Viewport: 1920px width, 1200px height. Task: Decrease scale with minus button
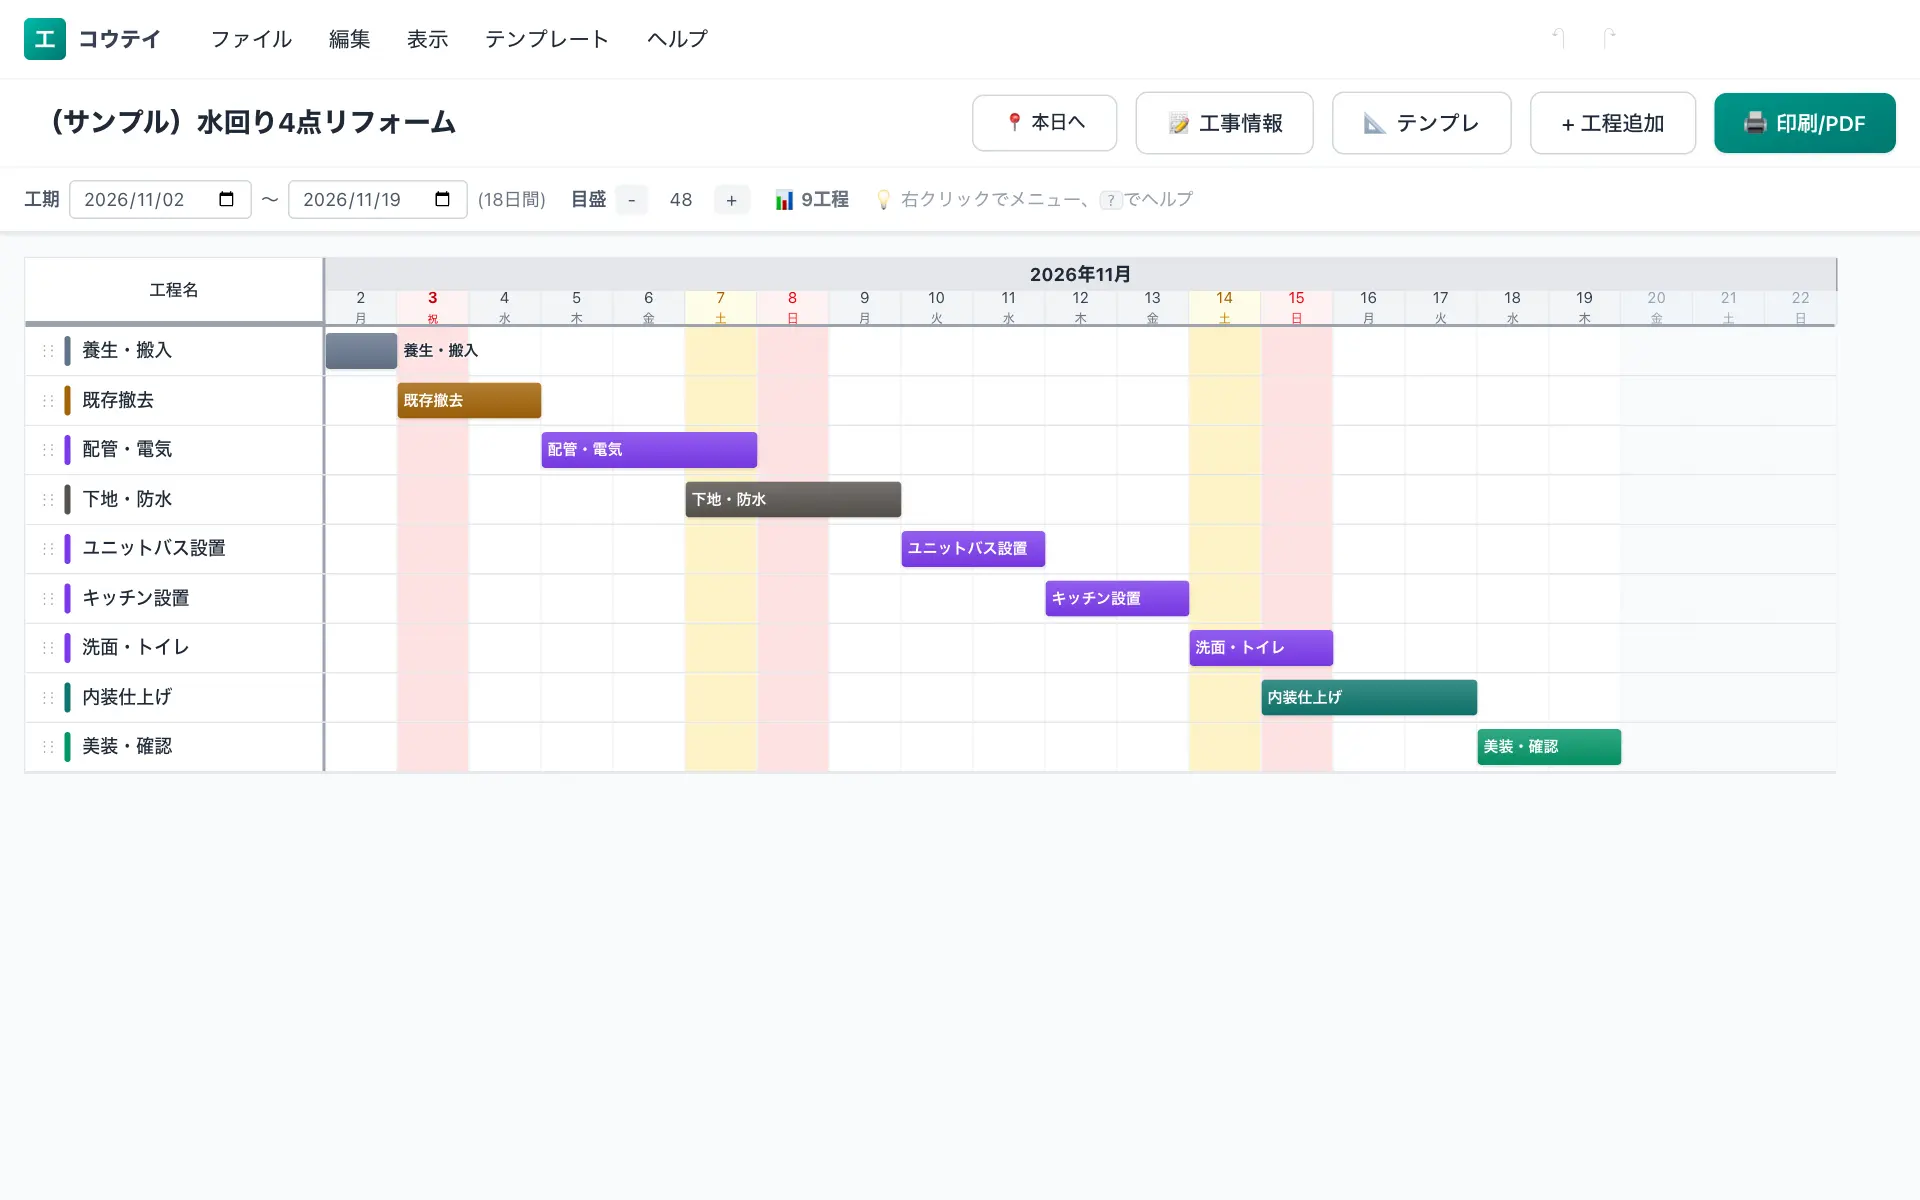632,200
